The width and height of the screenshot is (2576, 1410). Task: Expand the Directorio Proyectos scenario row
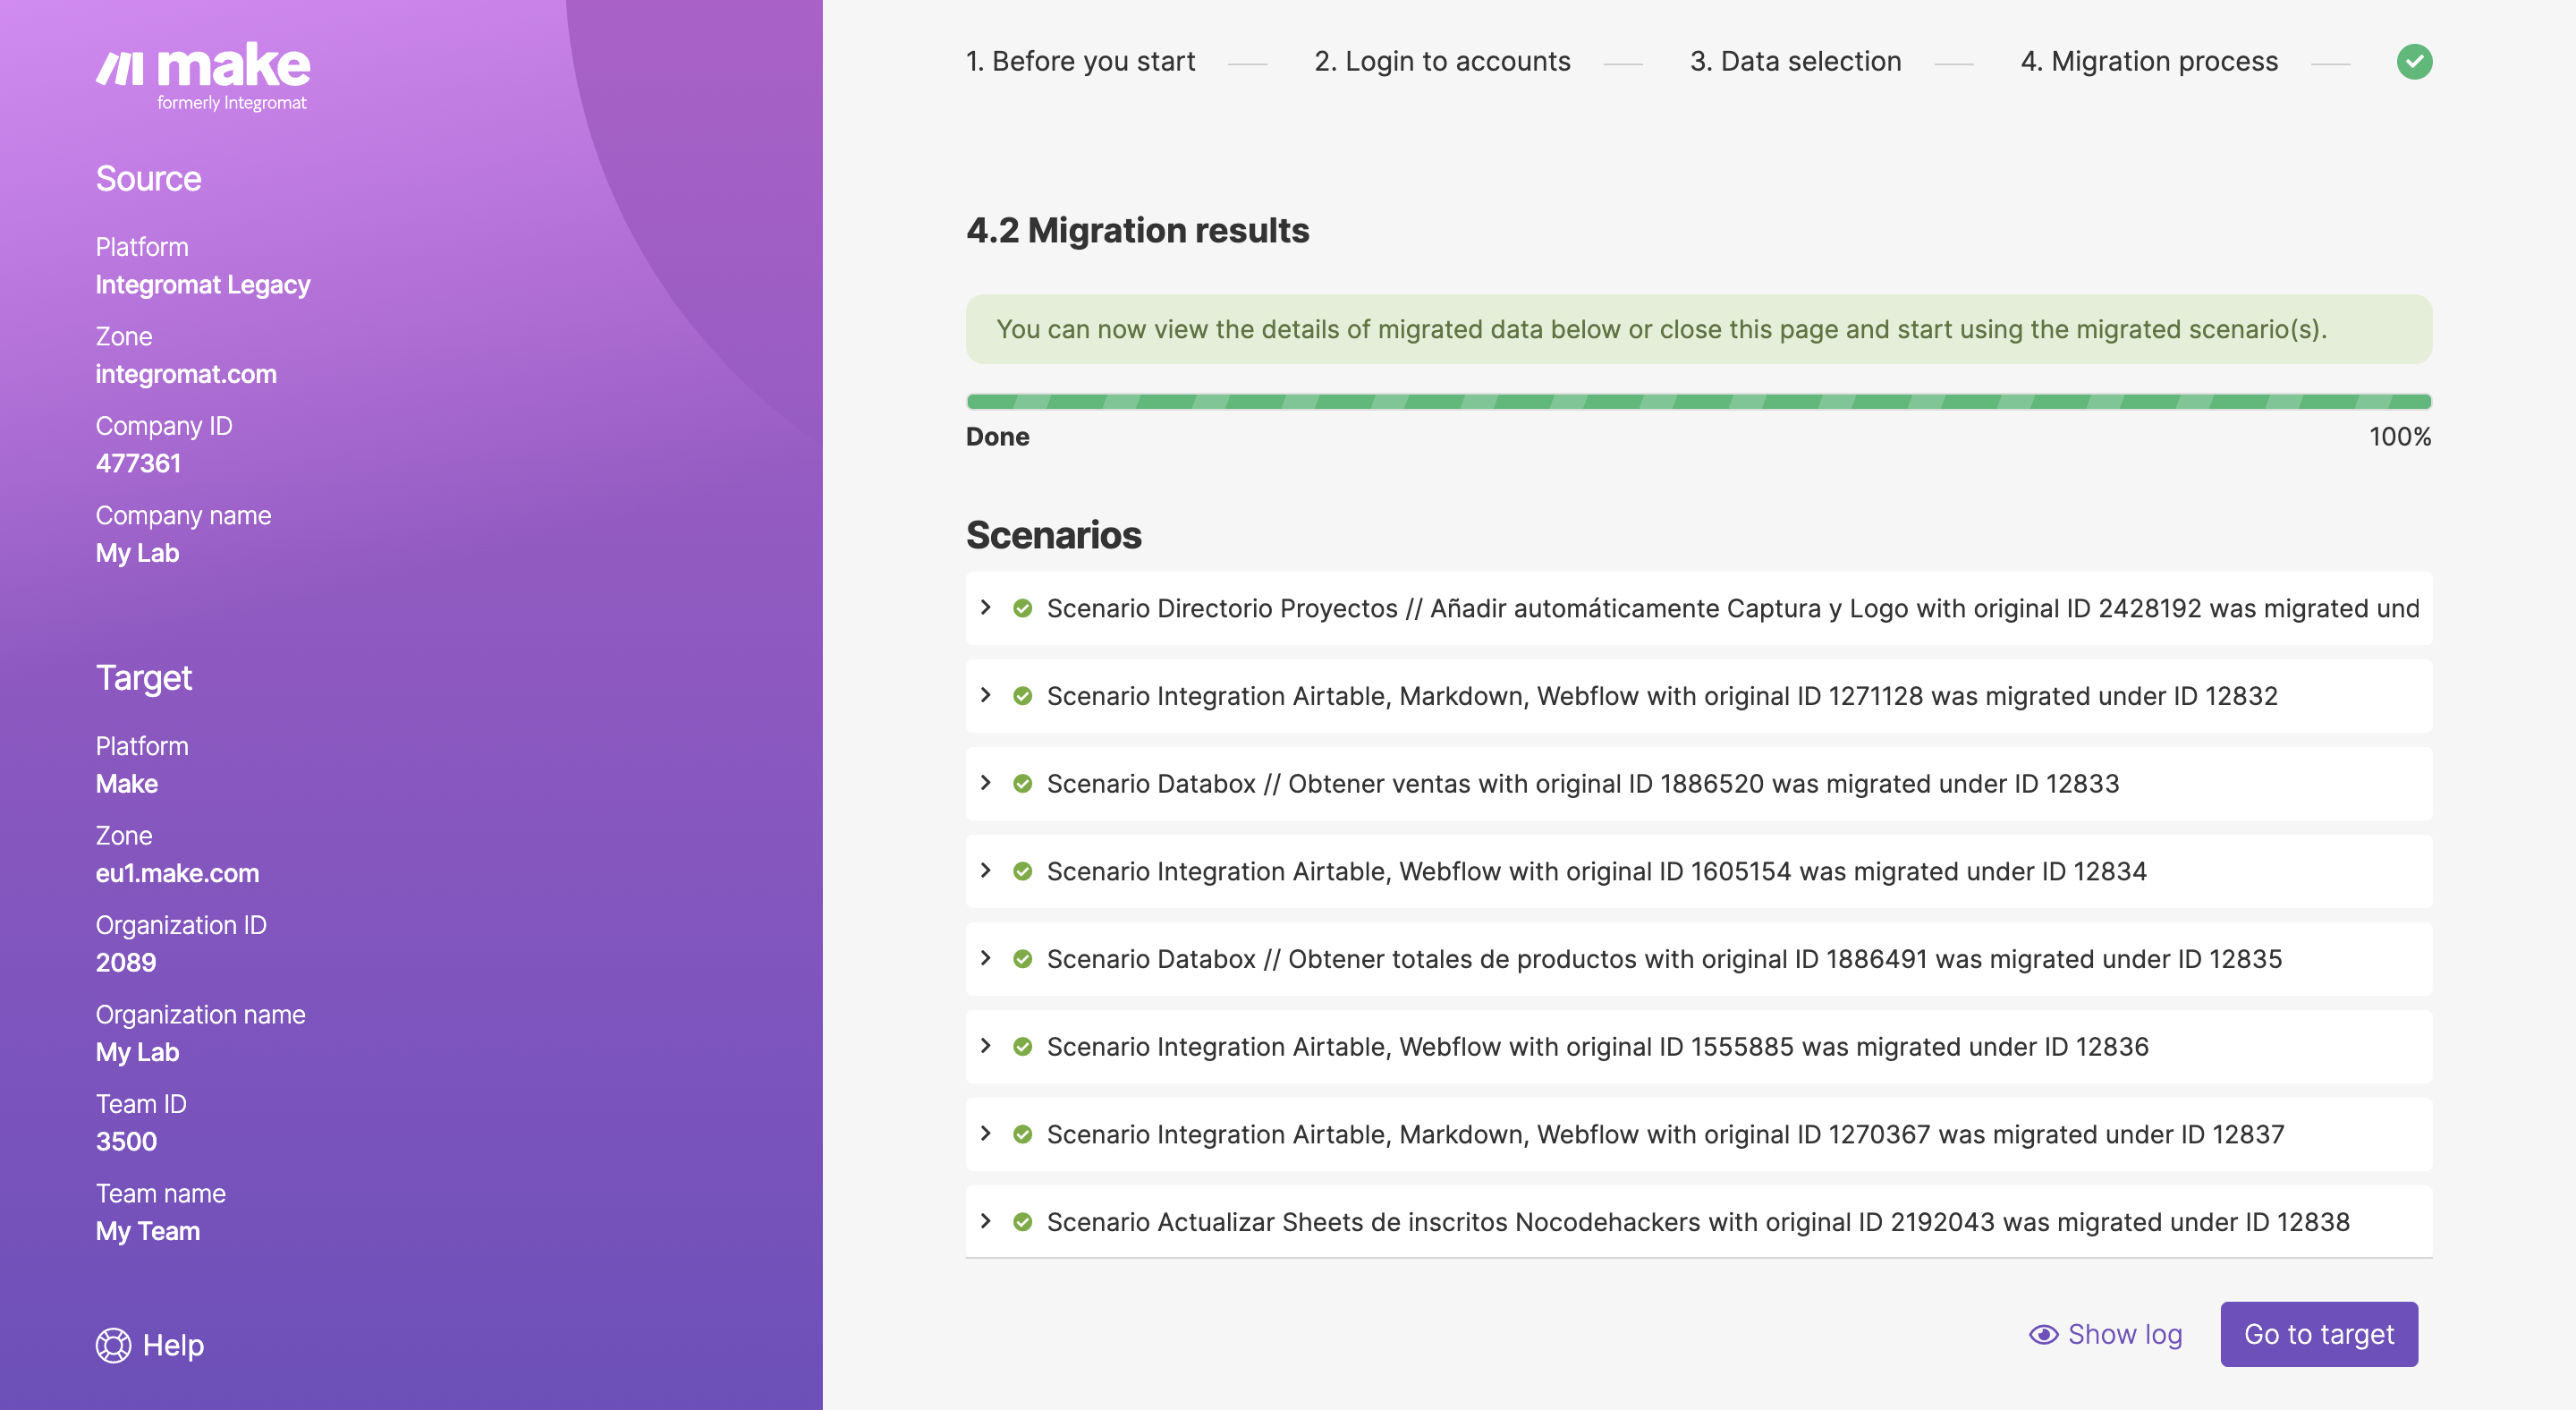pyautogui.click(x=986, y=608)
